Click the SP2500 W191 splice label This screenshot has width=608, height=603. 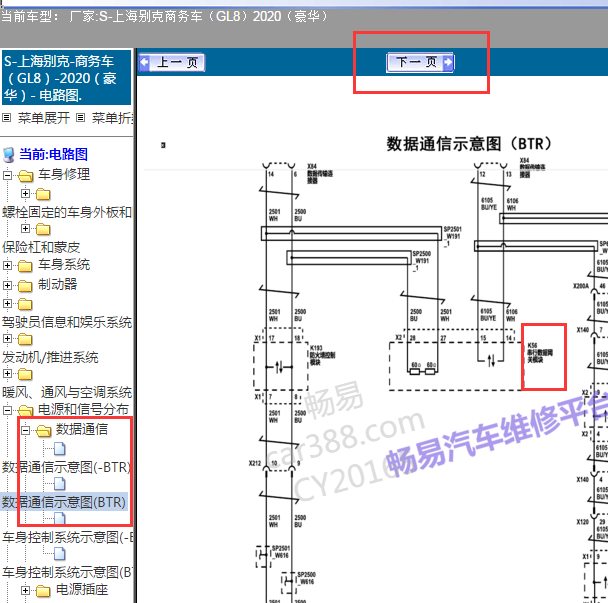click(x=421, y=261)
